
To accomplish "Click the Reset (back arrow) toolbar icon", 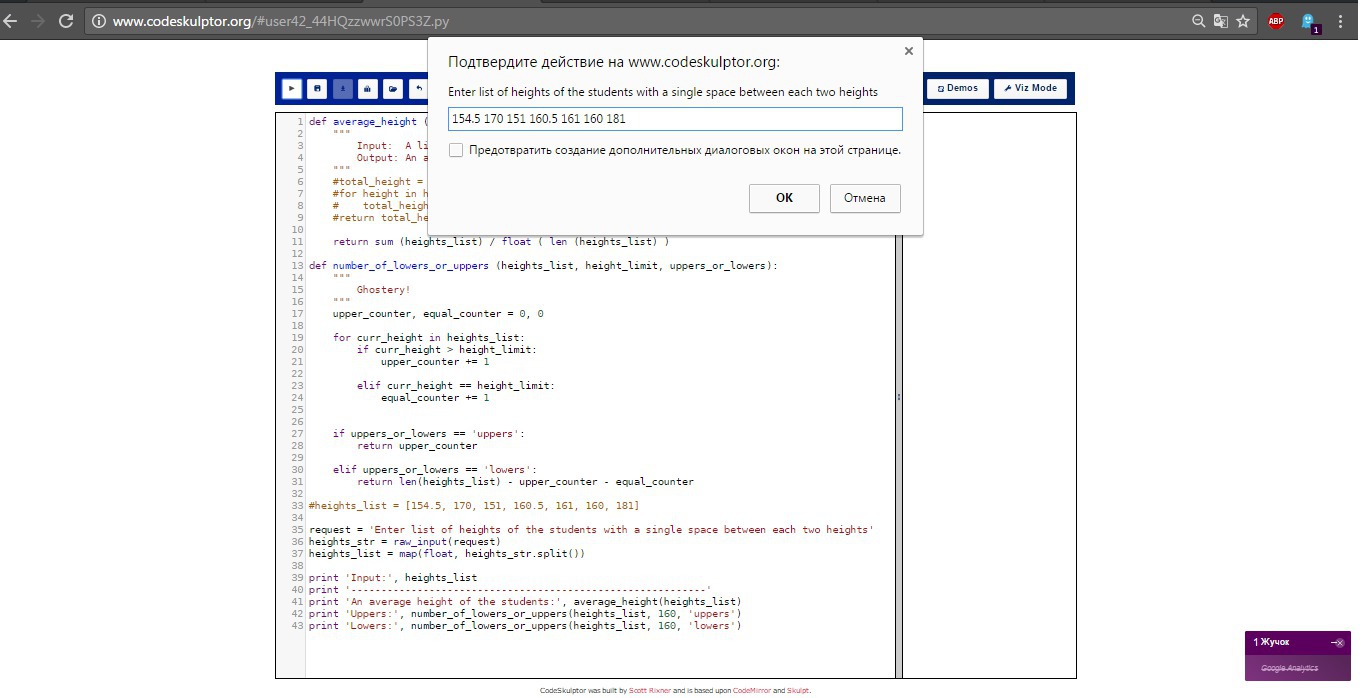I will (x=419, y=88).
